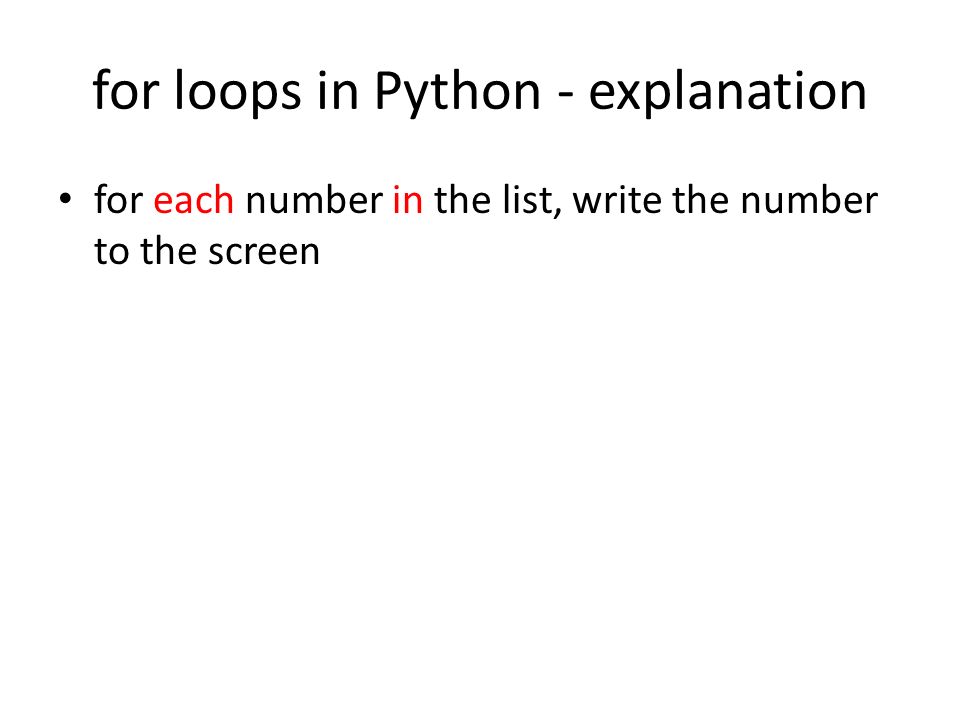
Task: Click the word 'for' in the title
Action: (125, 91)
